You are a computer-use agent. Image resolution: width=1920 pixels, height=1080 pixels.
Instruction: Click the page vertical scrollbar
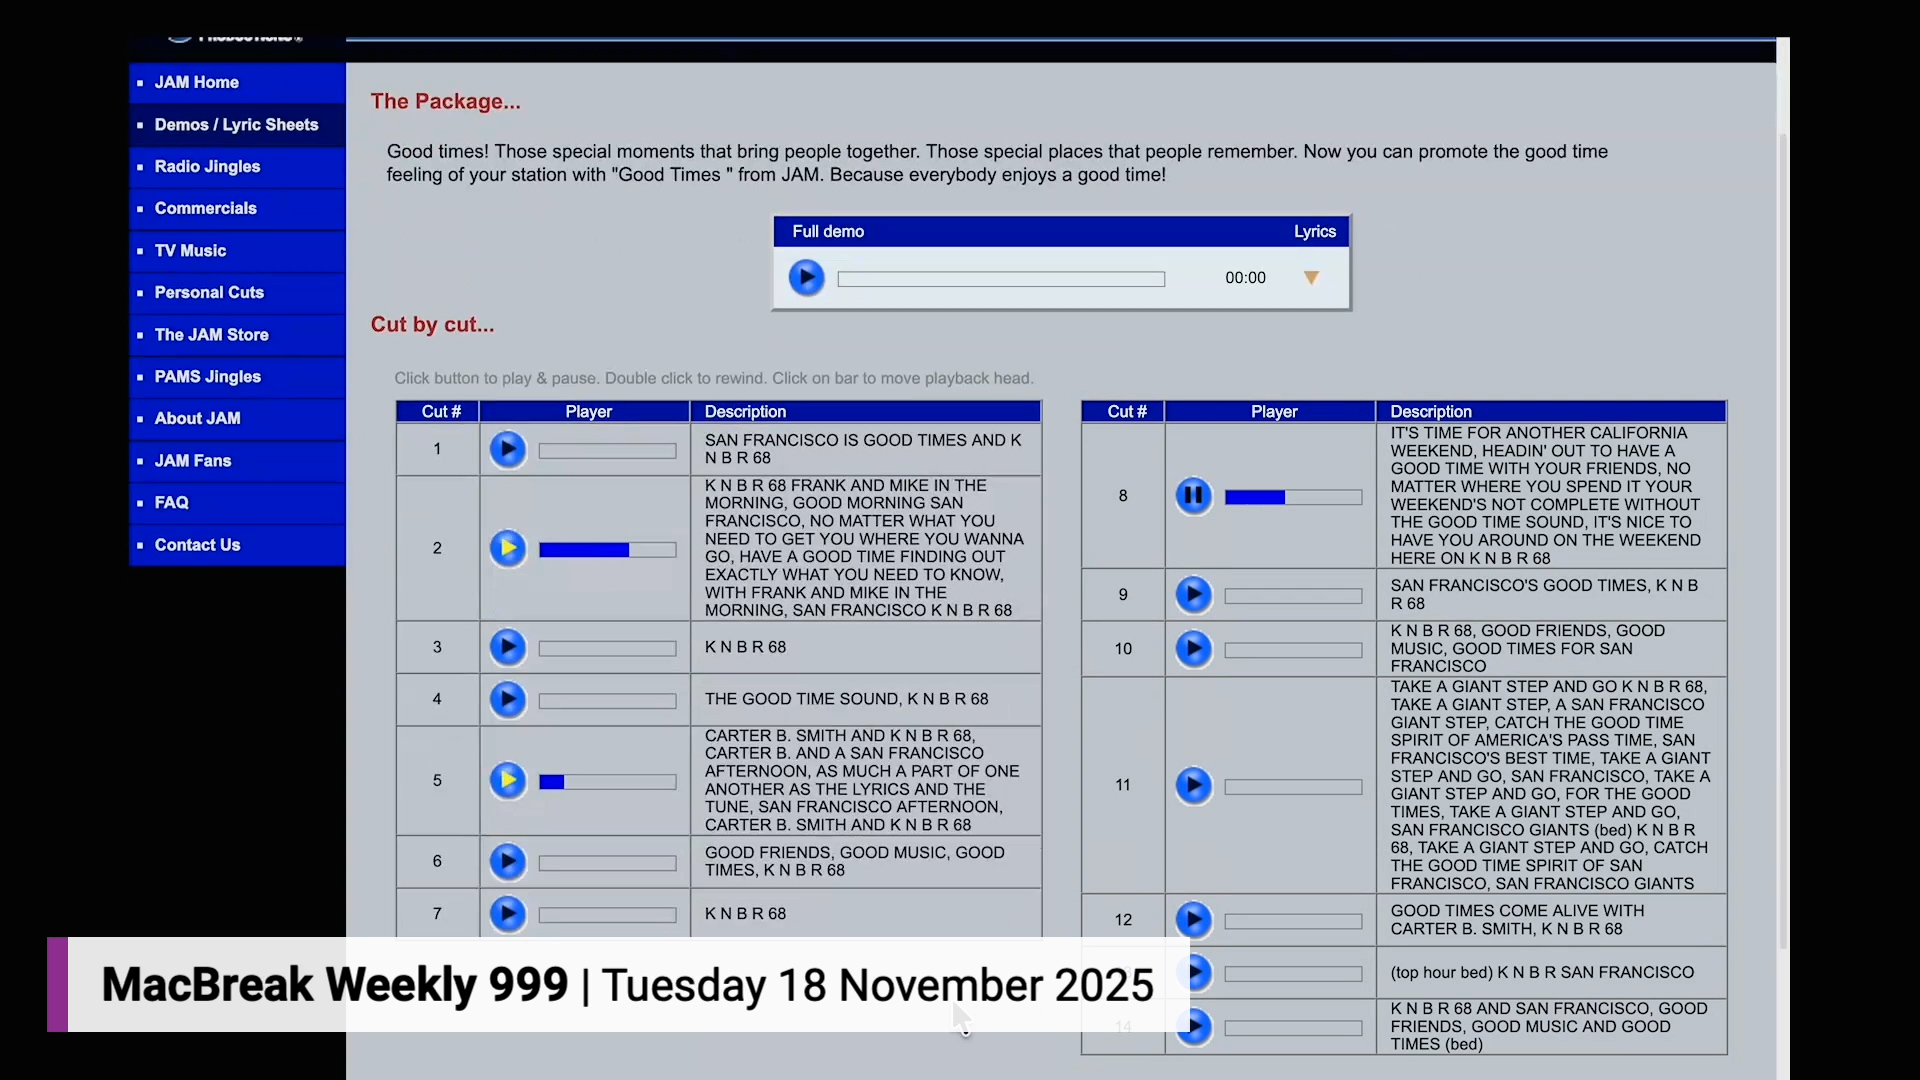pyautogui.click(x=1783, y=540)
